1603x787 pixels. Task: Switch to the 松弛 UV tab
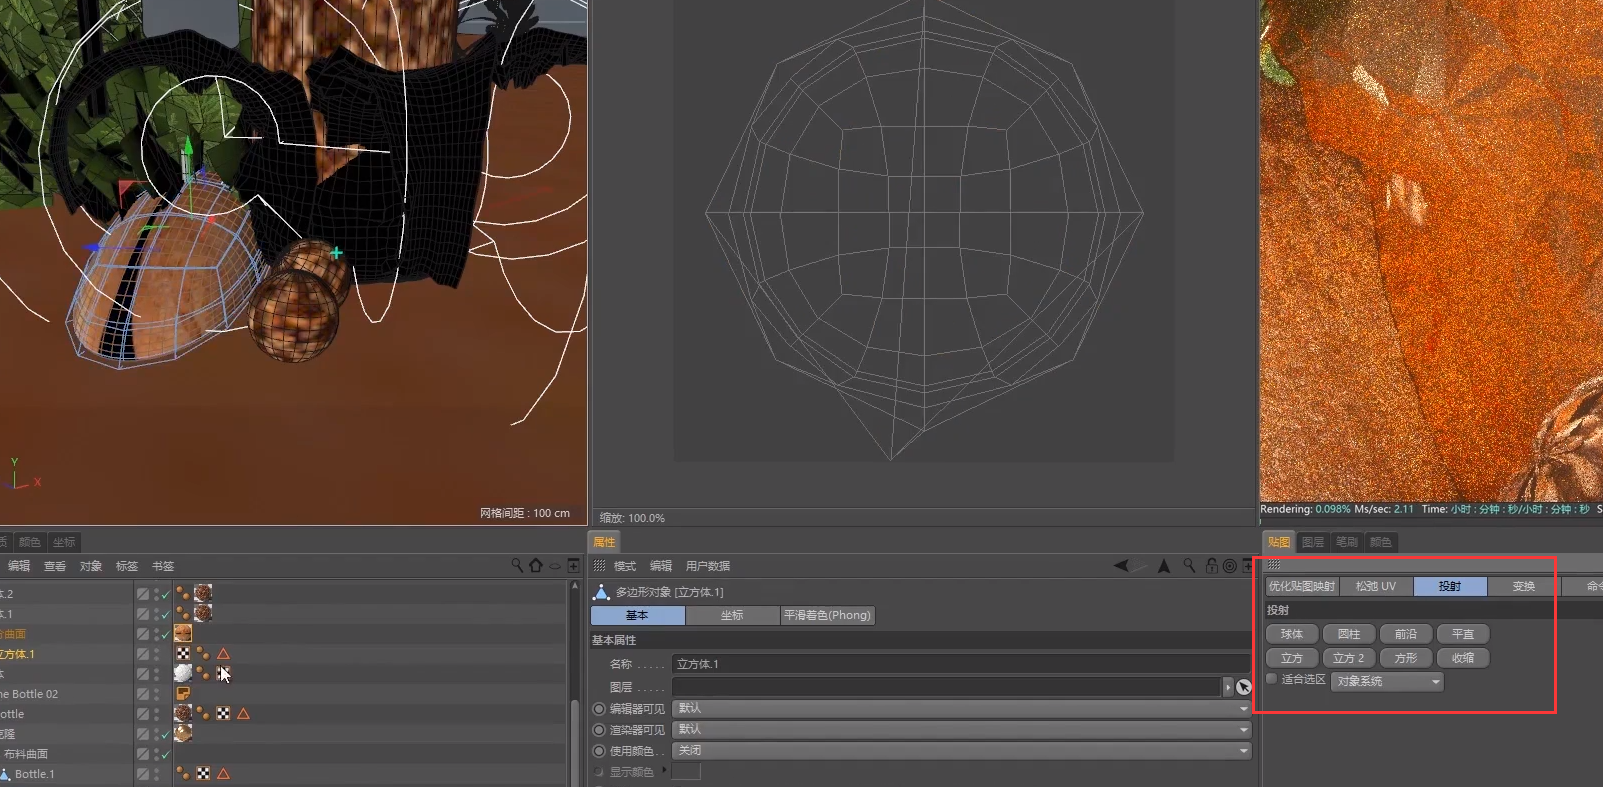tap(1376, 586)
